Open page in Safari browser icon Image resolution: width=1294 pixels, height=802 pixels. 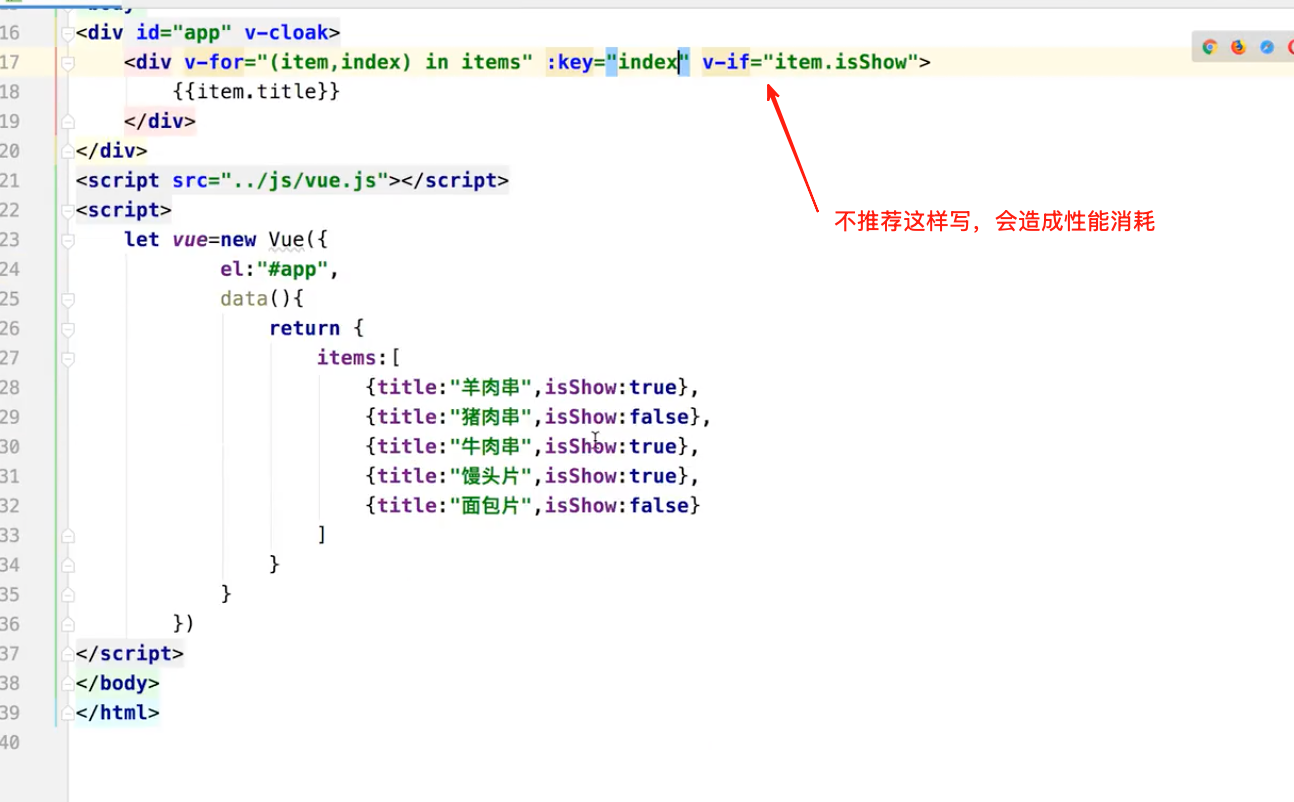(x=1267, y=47)
